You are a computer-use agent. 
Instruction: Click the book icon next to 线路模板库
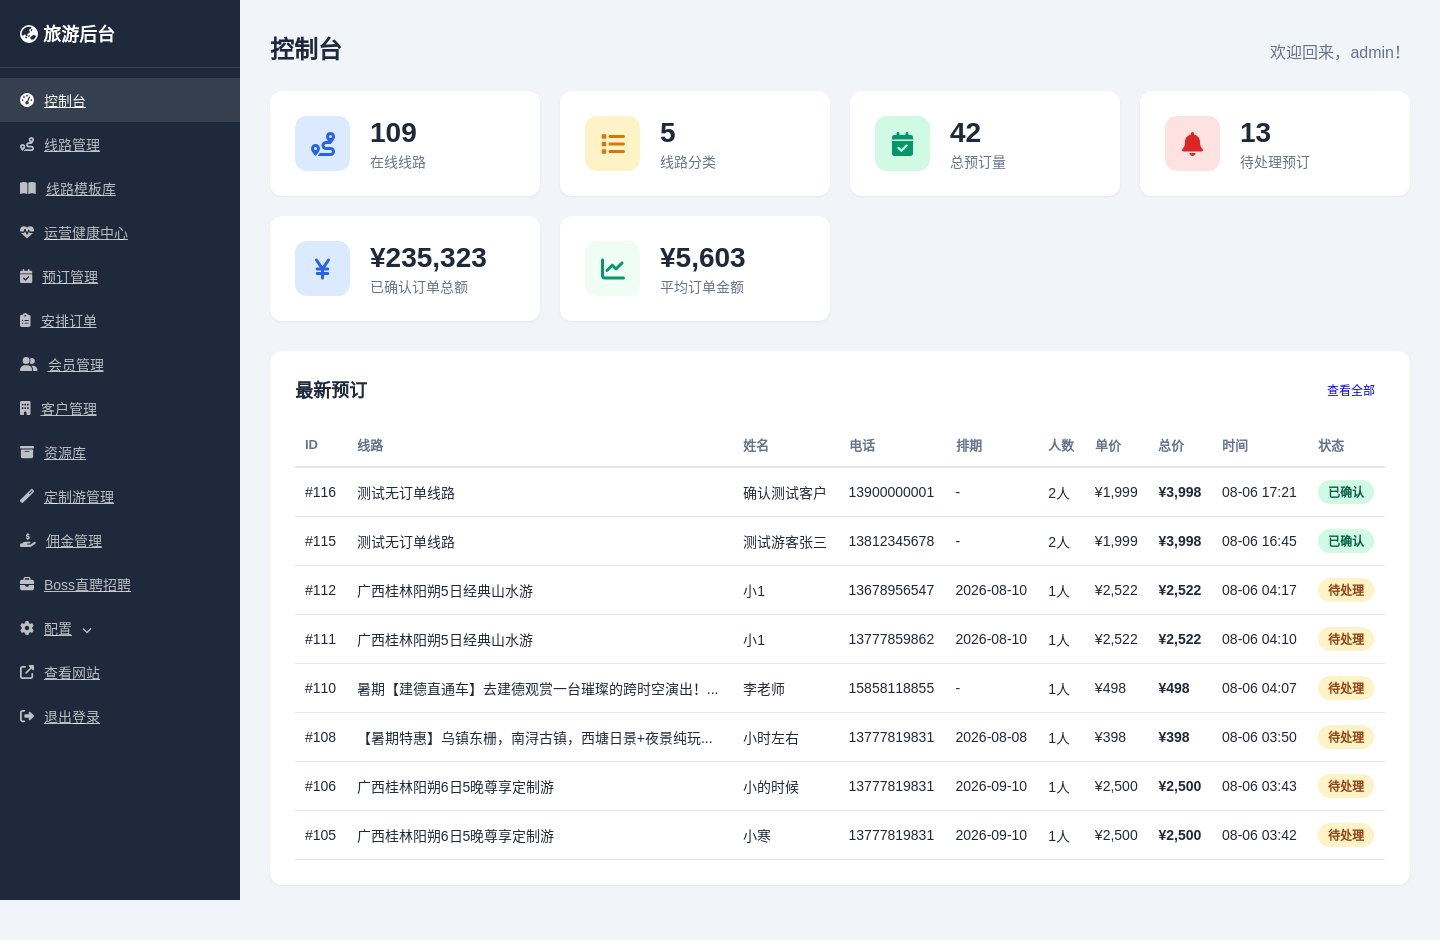(x=28, y=188)
